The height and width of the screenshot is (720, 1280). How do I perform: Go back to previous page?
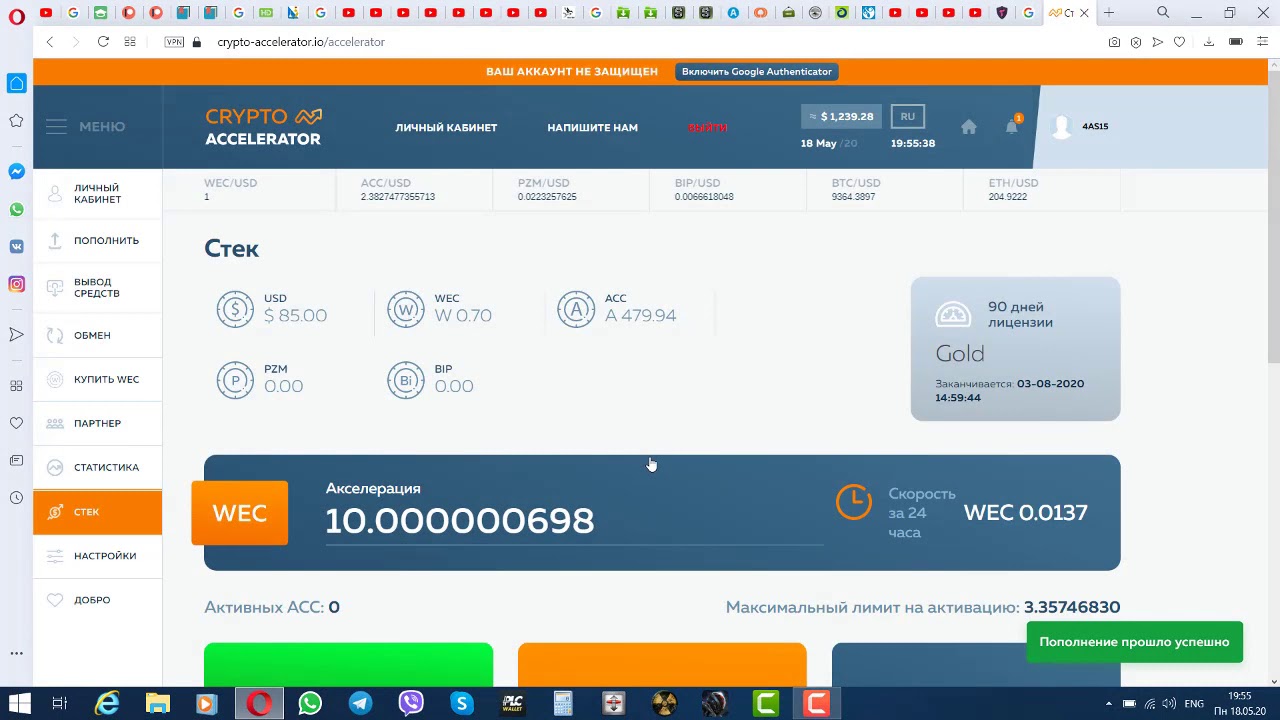click(x=50, y=42)
